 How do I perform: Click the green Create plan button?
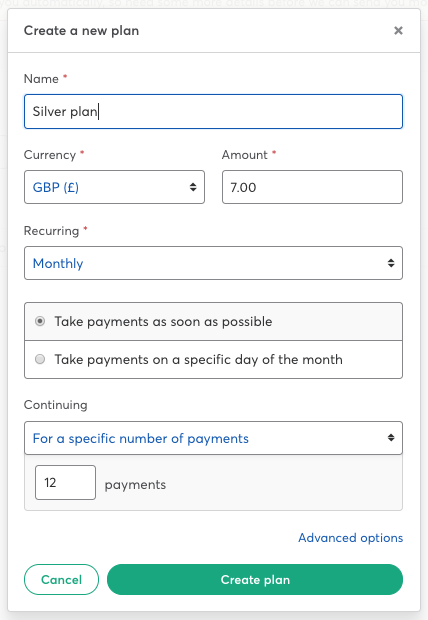[255, 579]
